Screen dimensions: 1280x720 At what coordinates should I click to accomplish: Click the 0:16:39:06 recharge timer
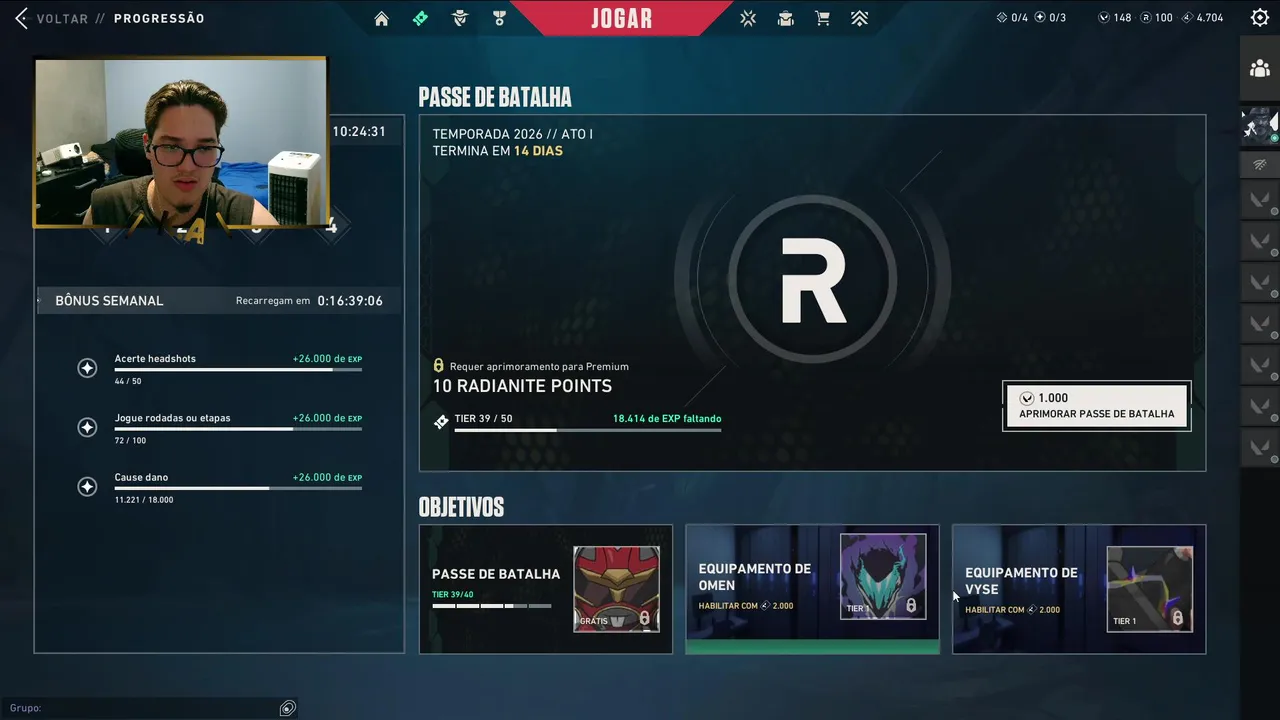[350, 301]
